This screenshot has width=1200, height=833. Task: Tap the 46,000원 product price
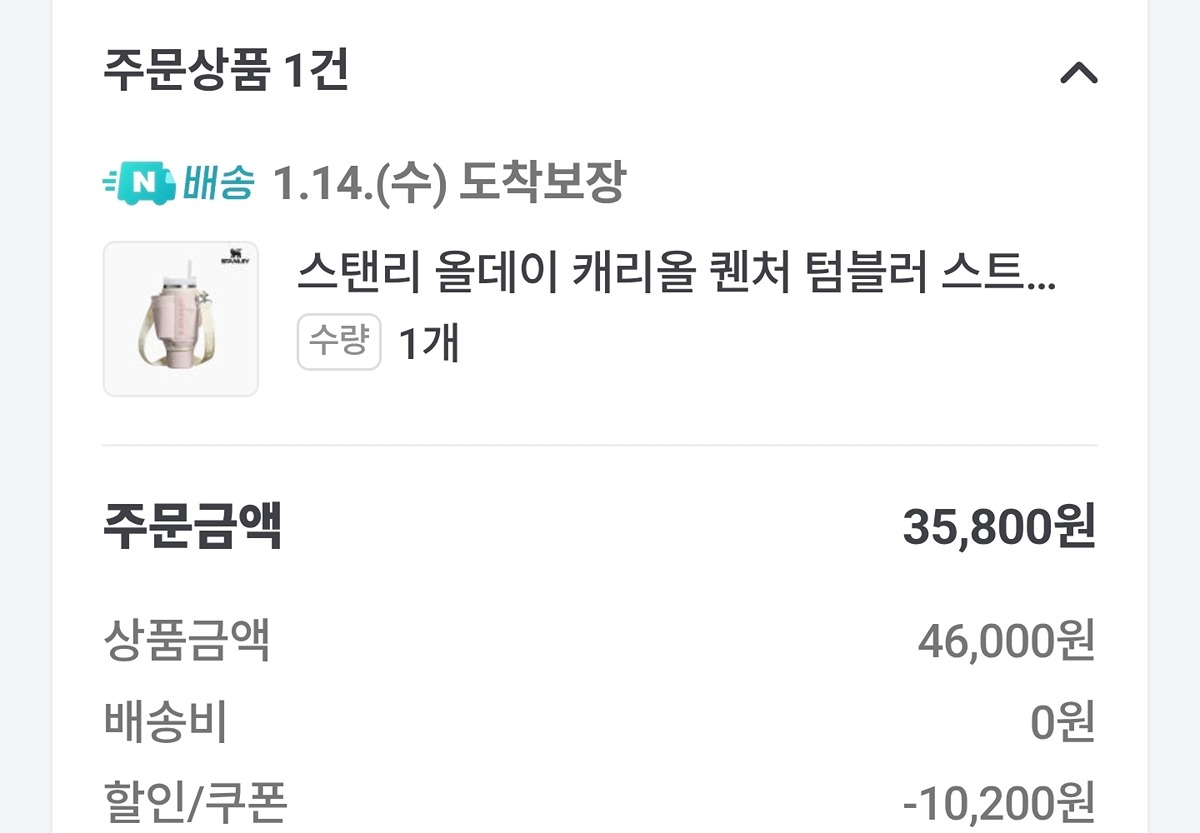(1006, 641)
